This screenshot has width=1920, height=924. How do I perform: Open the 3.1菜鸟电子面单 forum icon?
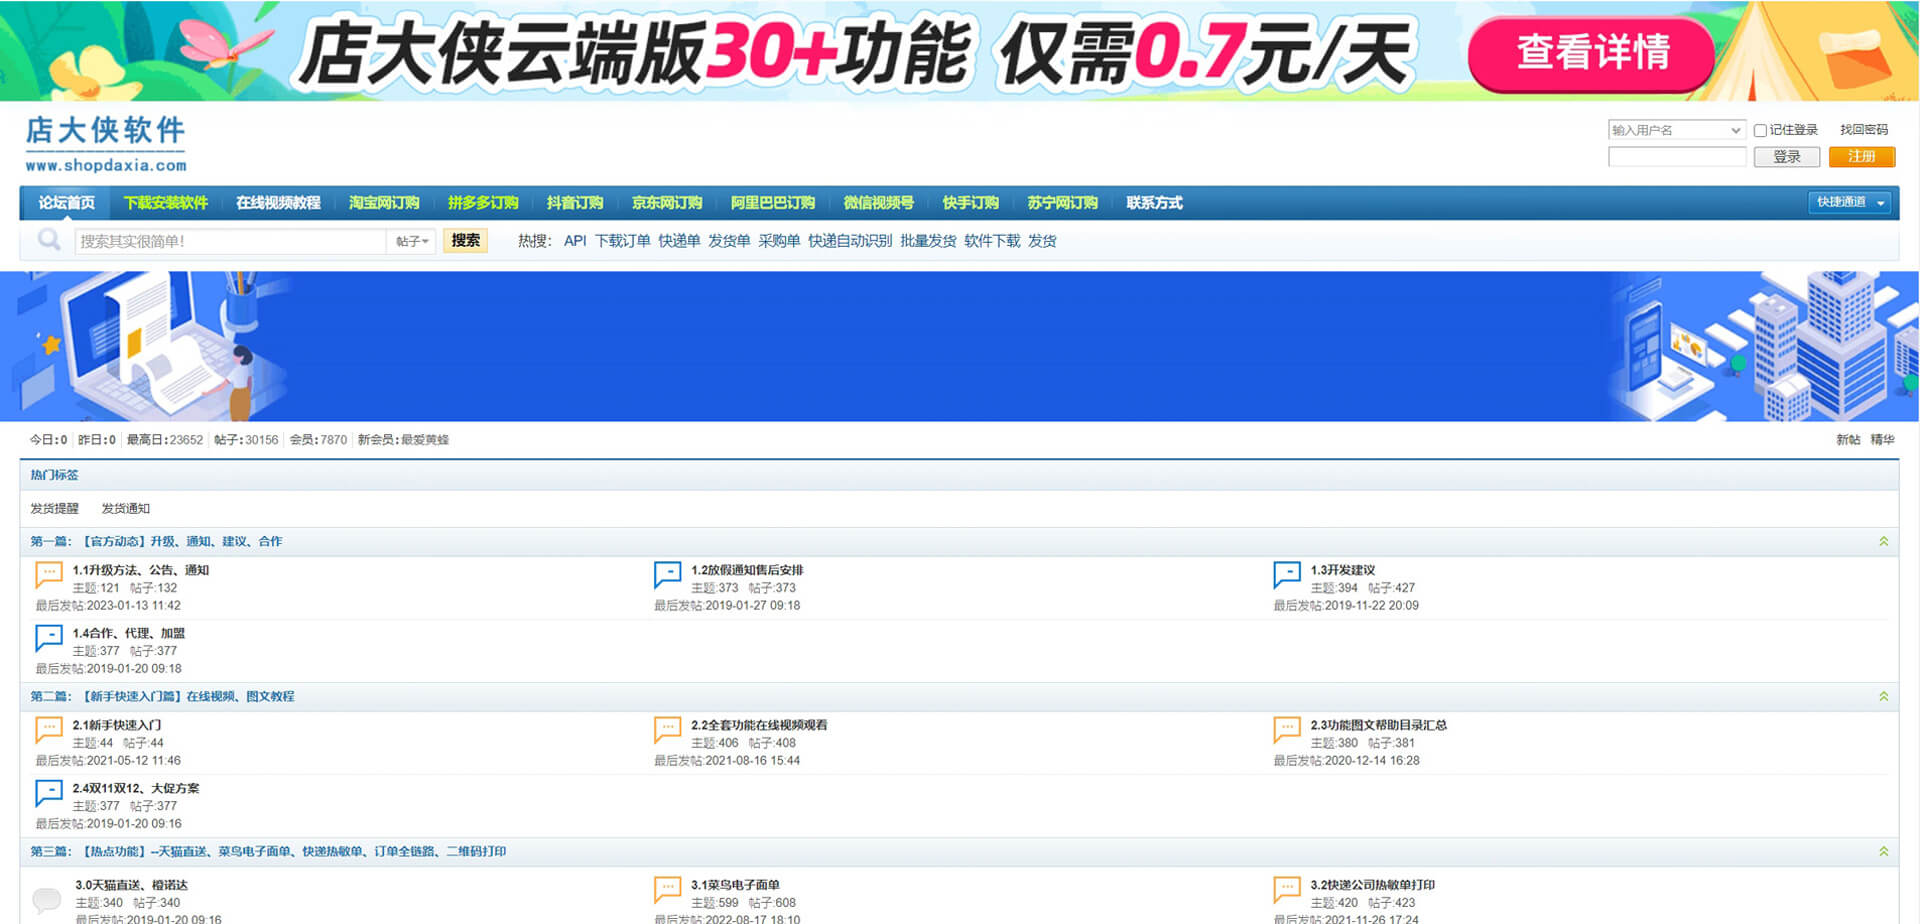coord(667,889)
